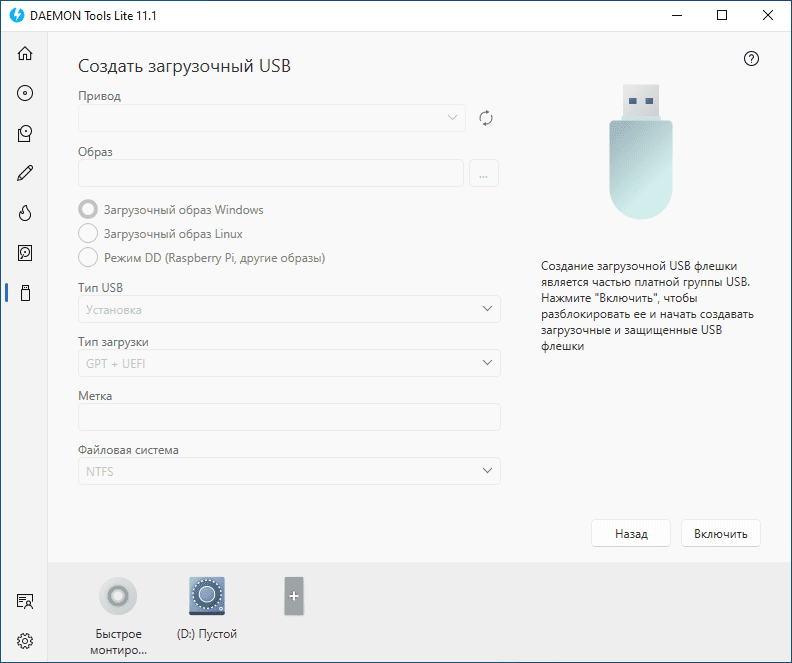This screenshot has height=663, width=792.
Task: Select the pencil edit sidebar icon
Action: pos(25,173)
